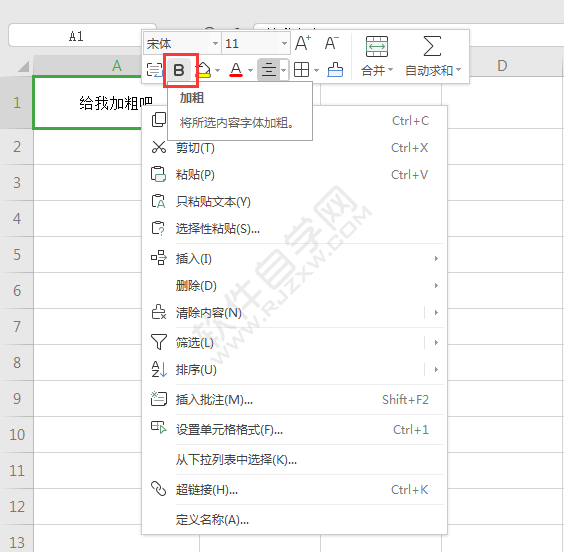Click the borders grid icon
The image size is (564, 552).
[x=301, y=70]
